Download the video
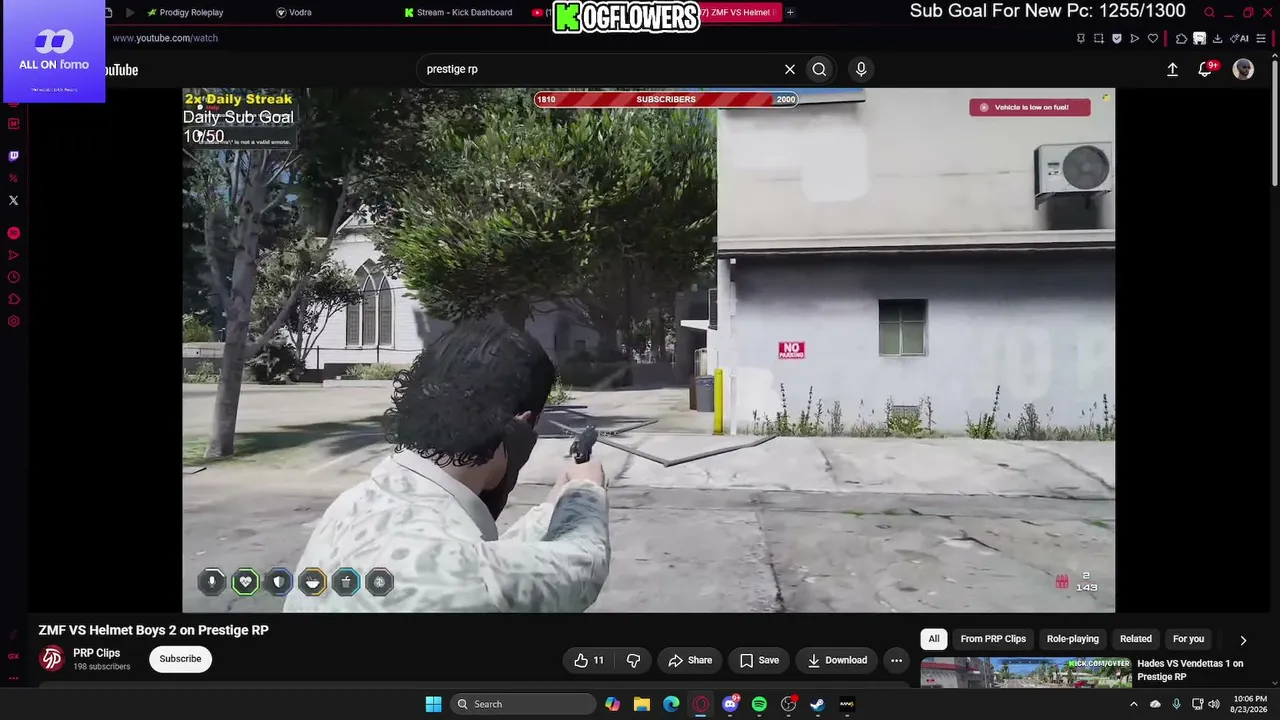 coord(837,660)
